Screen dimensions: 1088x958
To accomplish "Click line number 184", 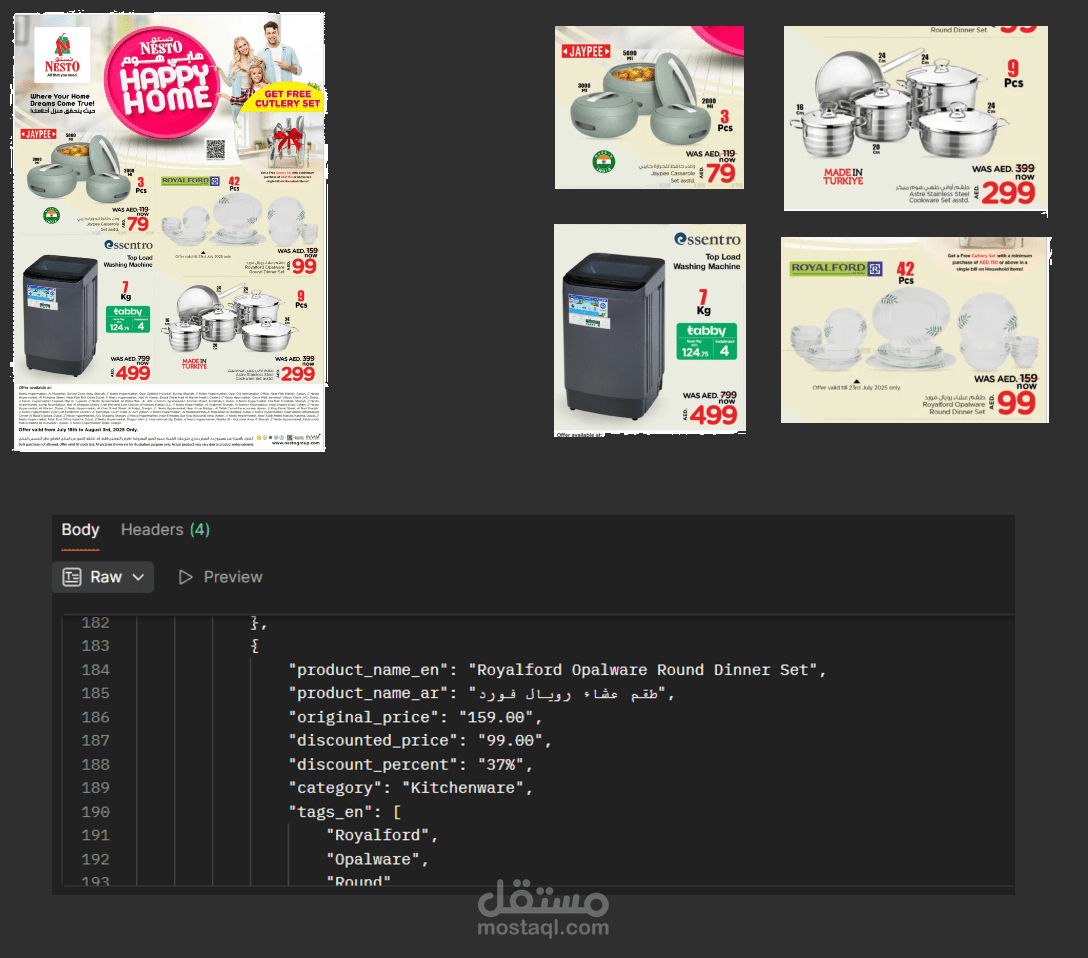I will (x=96, y=670).
